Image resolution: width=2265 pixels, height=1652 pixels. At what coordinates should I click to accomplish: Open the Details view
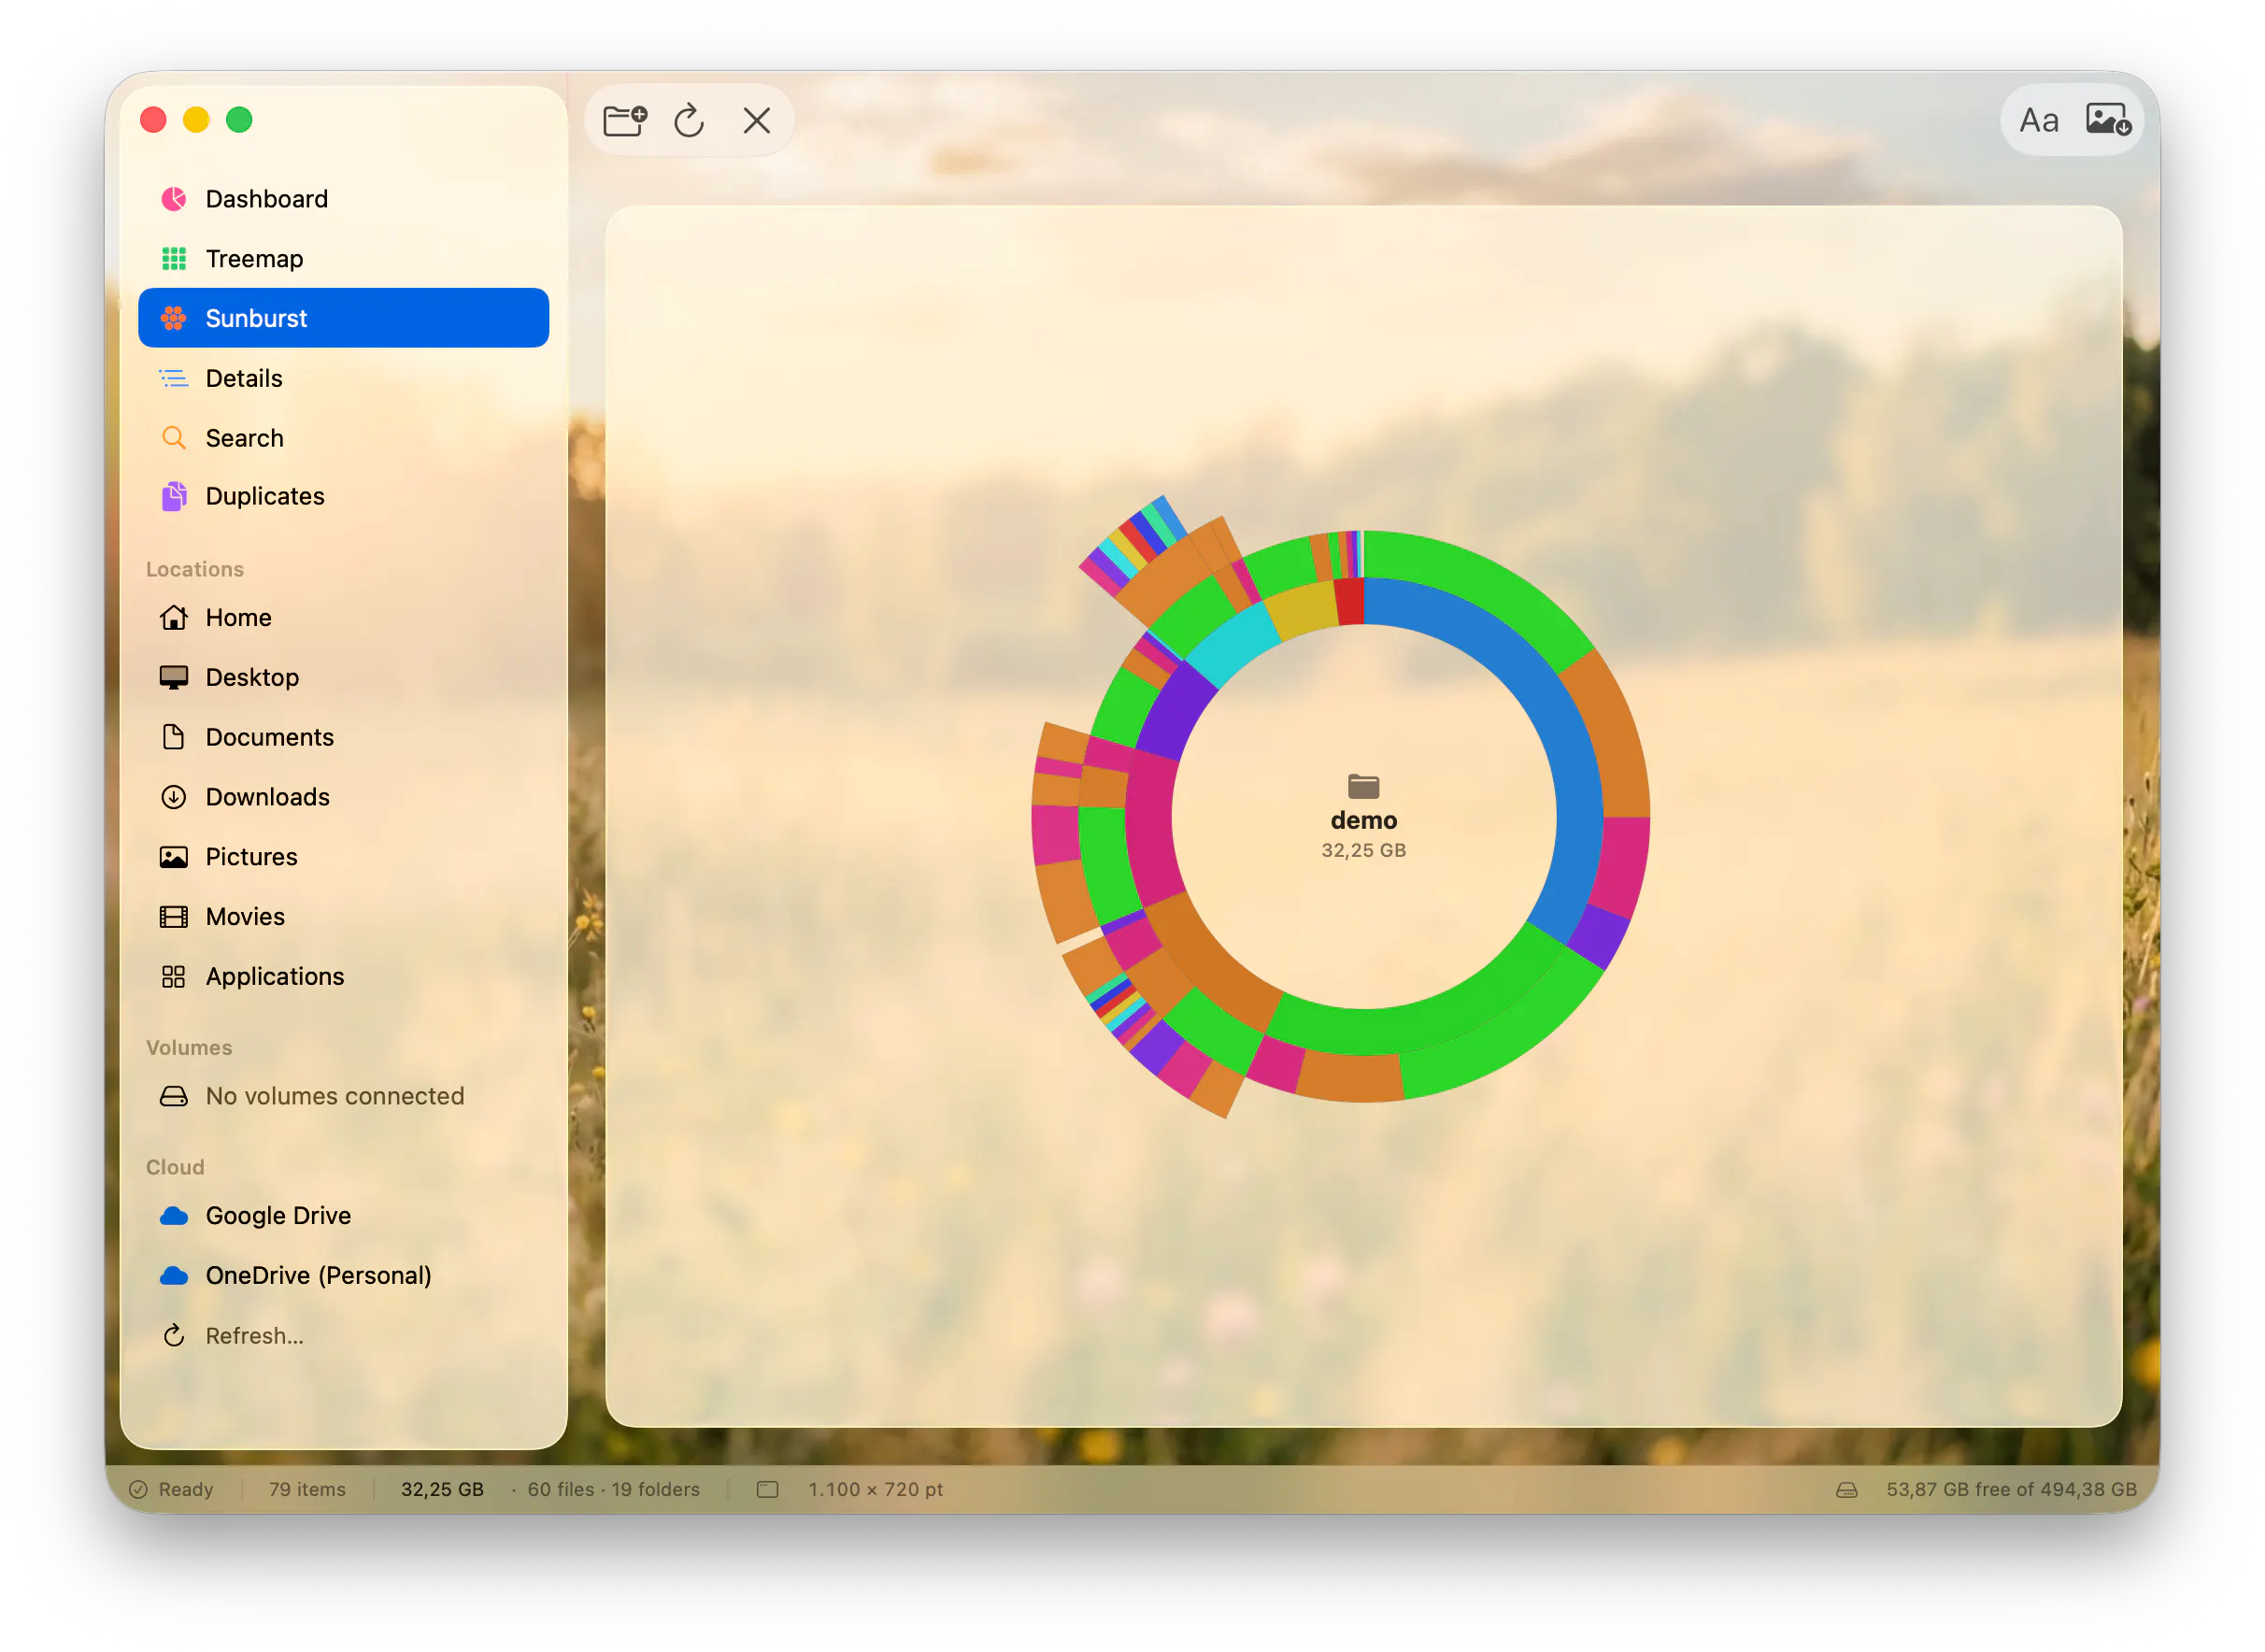click(x=343, y=378)
